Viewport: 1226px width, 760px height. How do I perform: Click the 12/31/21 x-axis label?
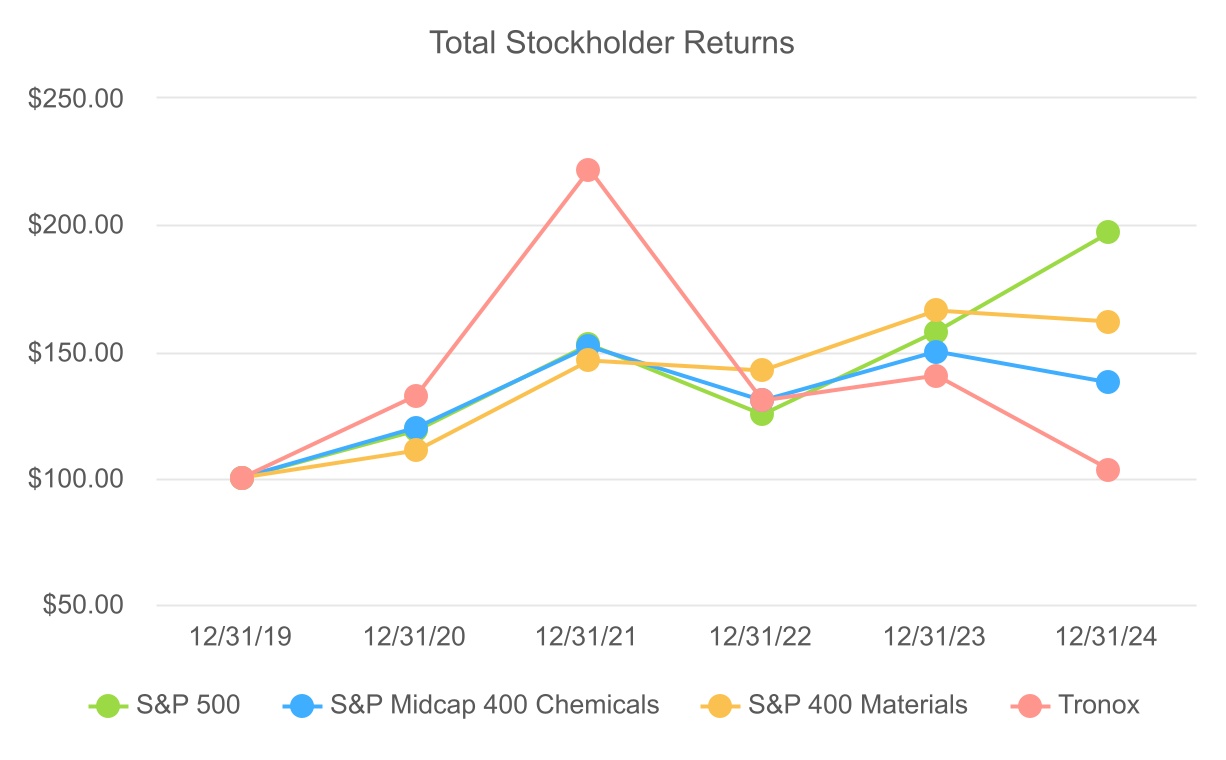coord(589,638)
